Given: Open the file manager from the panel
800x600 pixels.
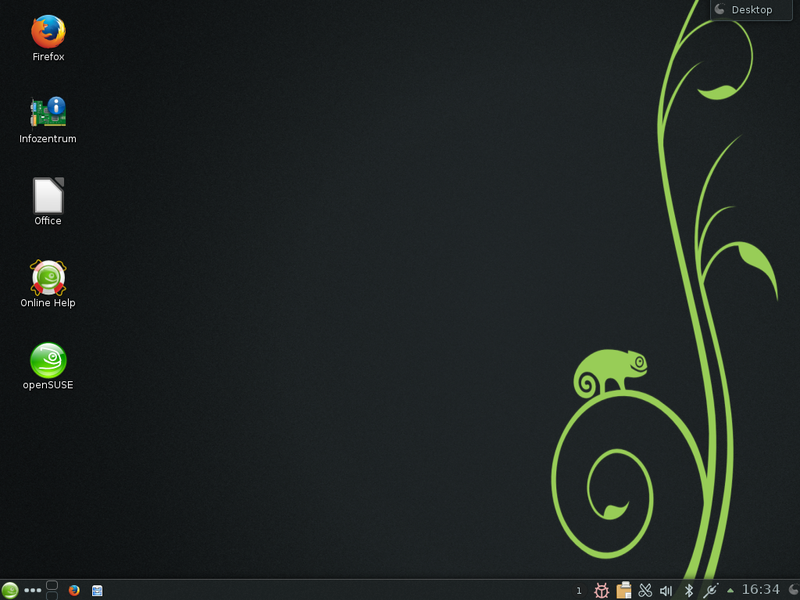Looking at the screenshot, I should tap(97, 590).
